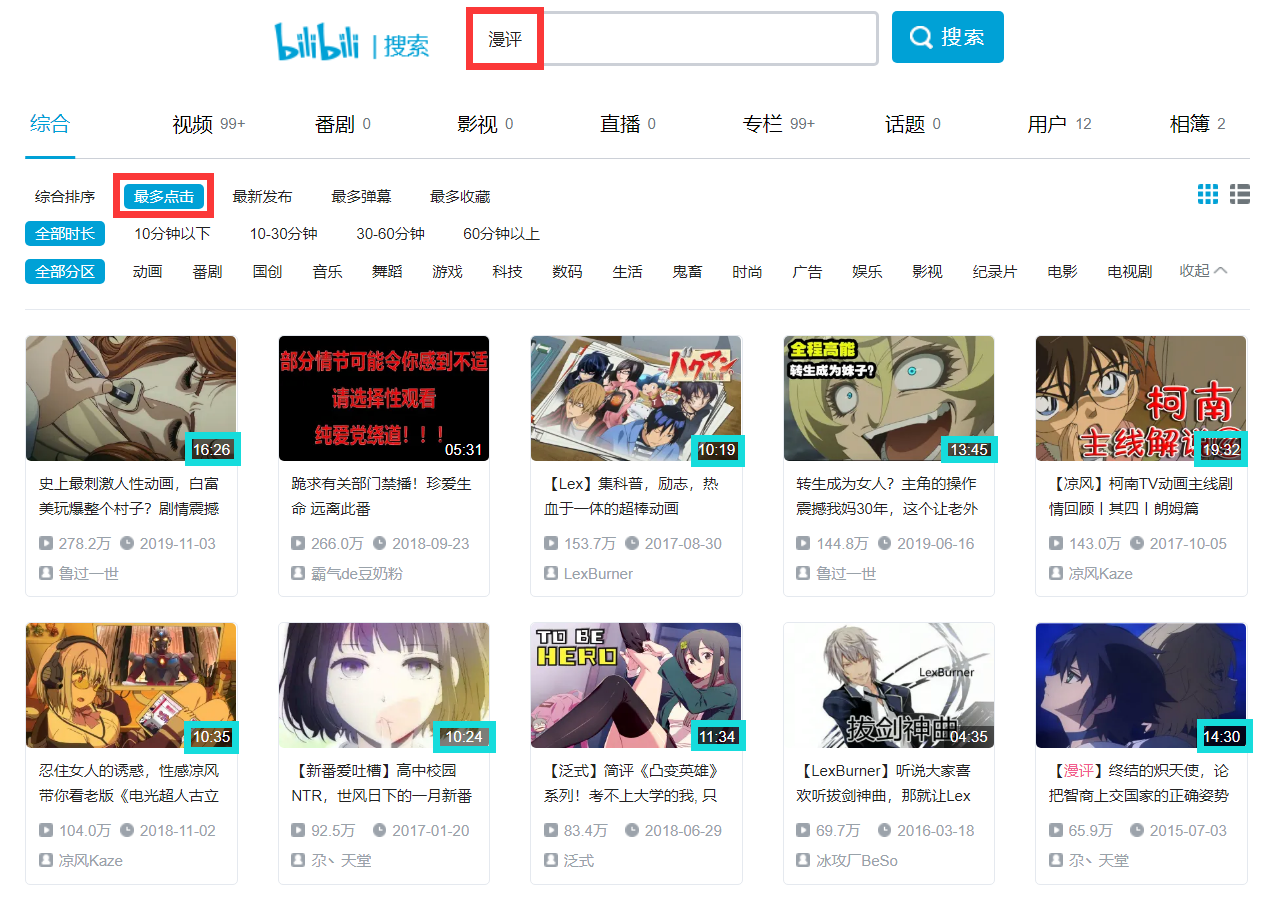The height and width of the screenshot is (900, 1263).
Task: Open the red-text warning video thumbnail
Action: tap(384, 398)
